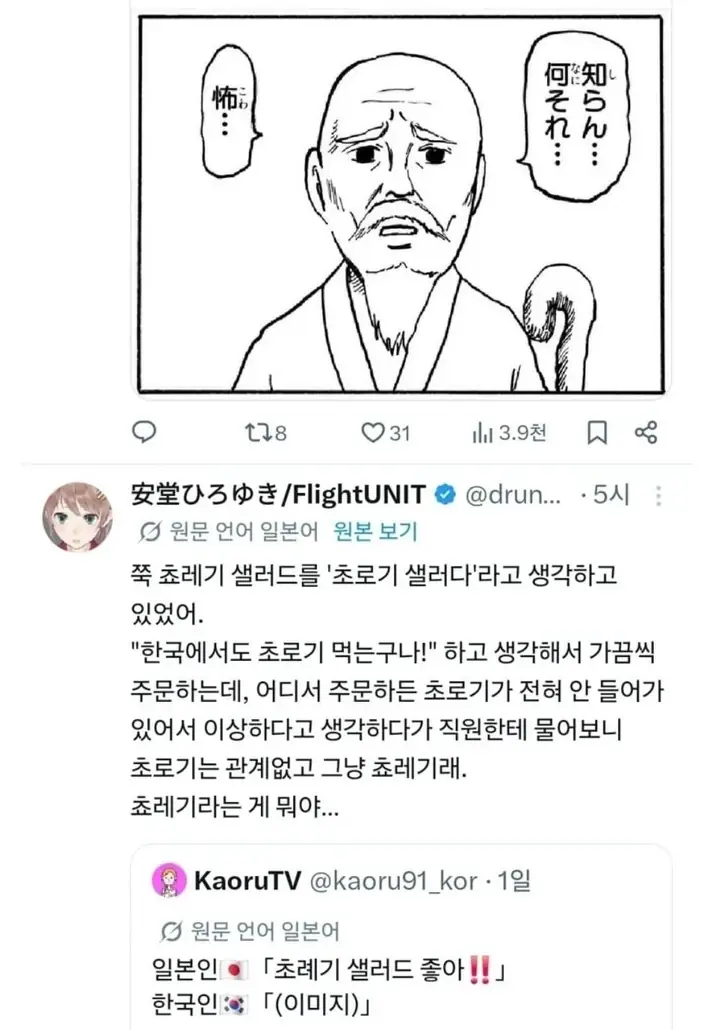This screenshot has height=1030, width=714.
Task: Open the manga panel image
Action: pyautogui.click(x=401, y=204)
